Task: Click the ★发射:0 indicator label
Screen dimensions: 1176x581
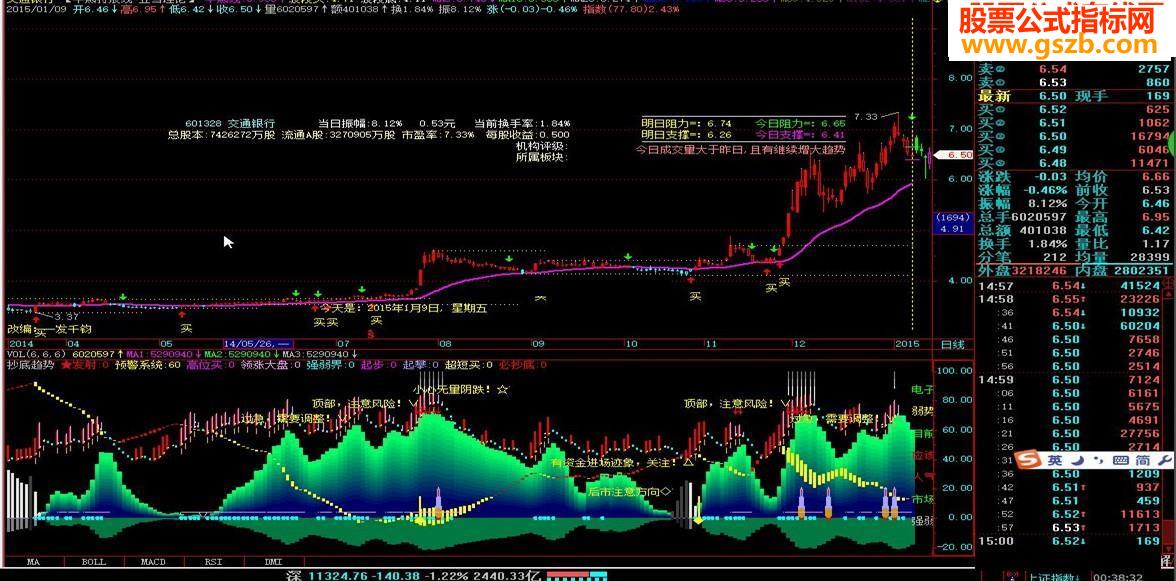Action: click(x=85, y=365)
